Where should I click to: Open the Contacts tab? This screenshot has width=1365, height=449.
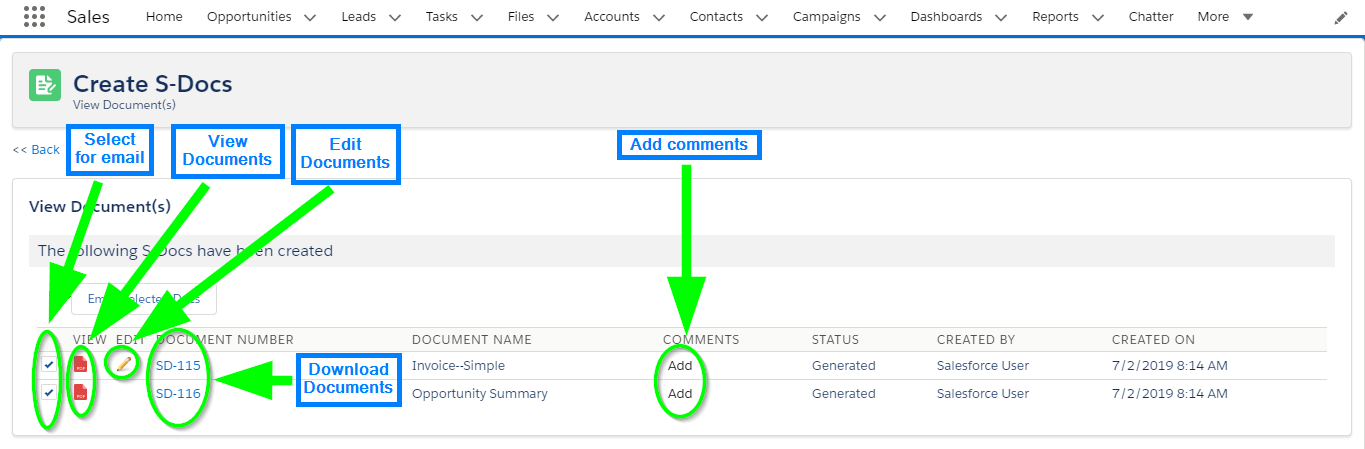716,17
